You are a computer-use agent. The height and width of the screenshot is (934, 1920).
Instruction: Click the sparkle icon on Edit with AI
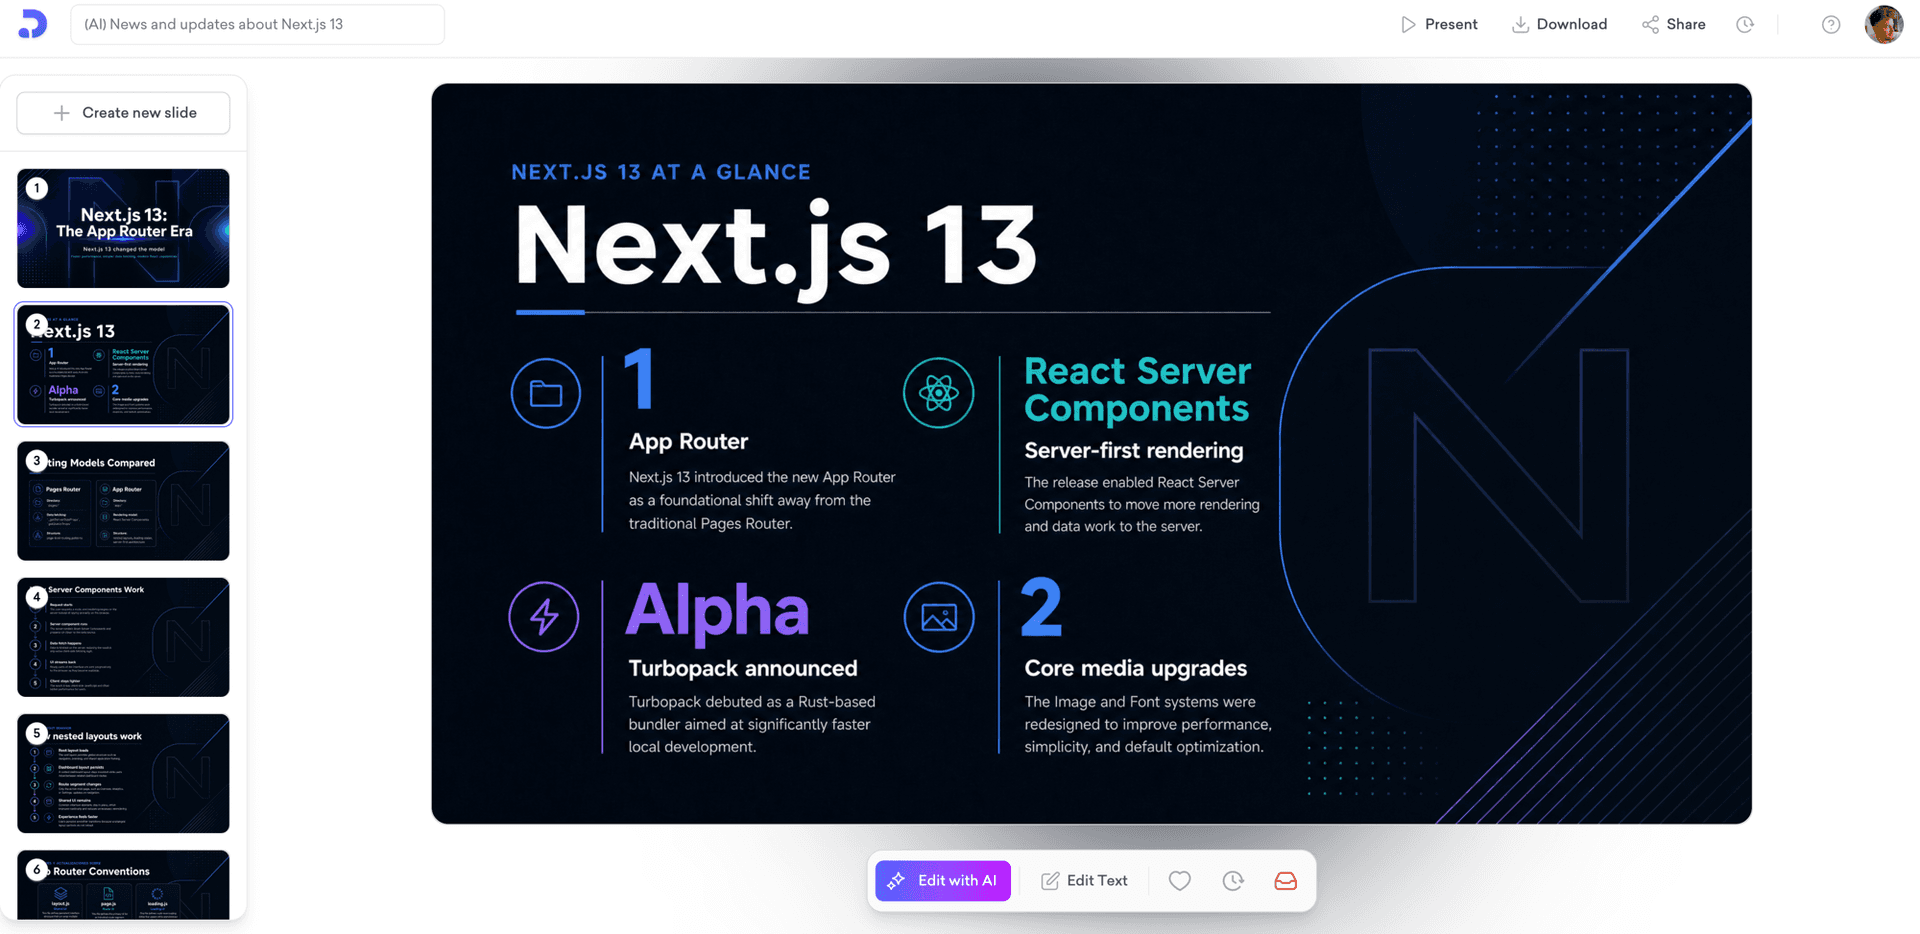point(896,881)
